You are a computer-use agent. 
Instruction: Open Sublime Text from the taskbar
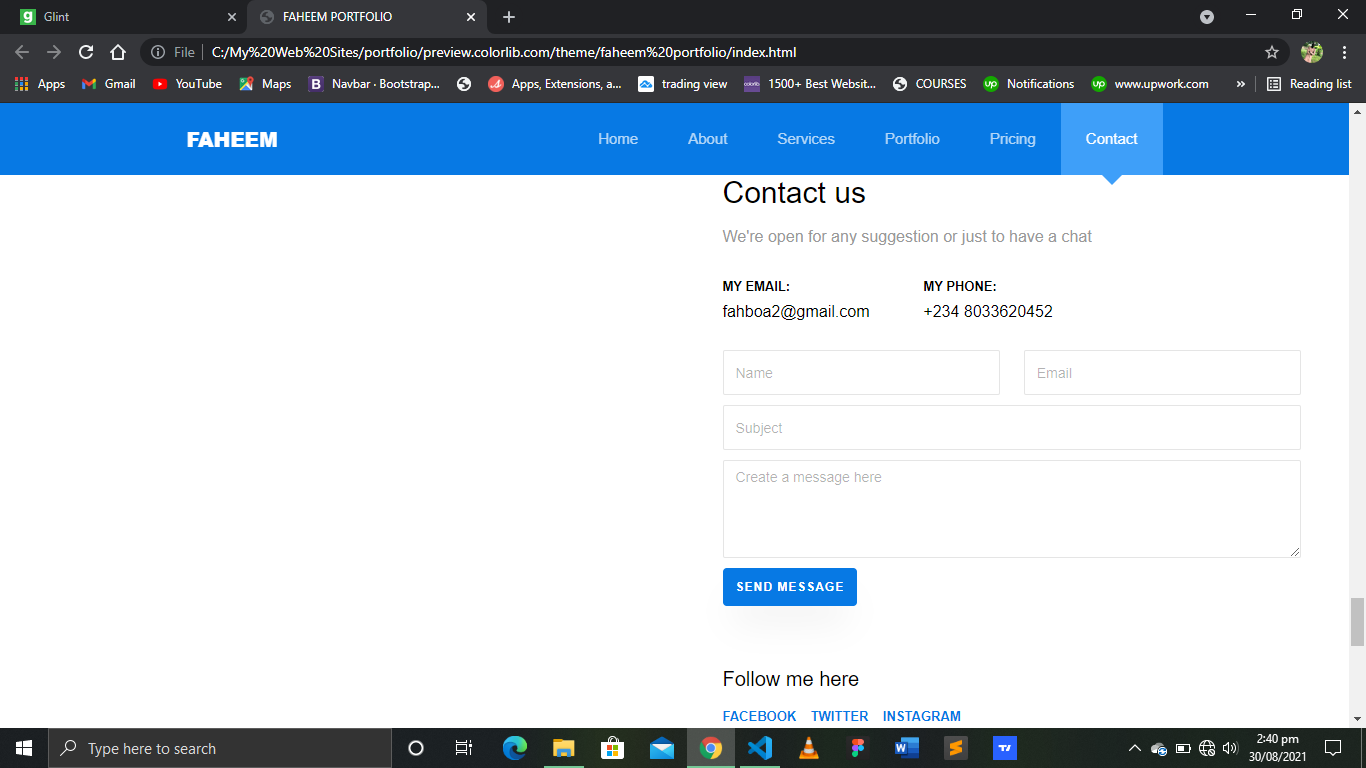click(x=956, y=748)
